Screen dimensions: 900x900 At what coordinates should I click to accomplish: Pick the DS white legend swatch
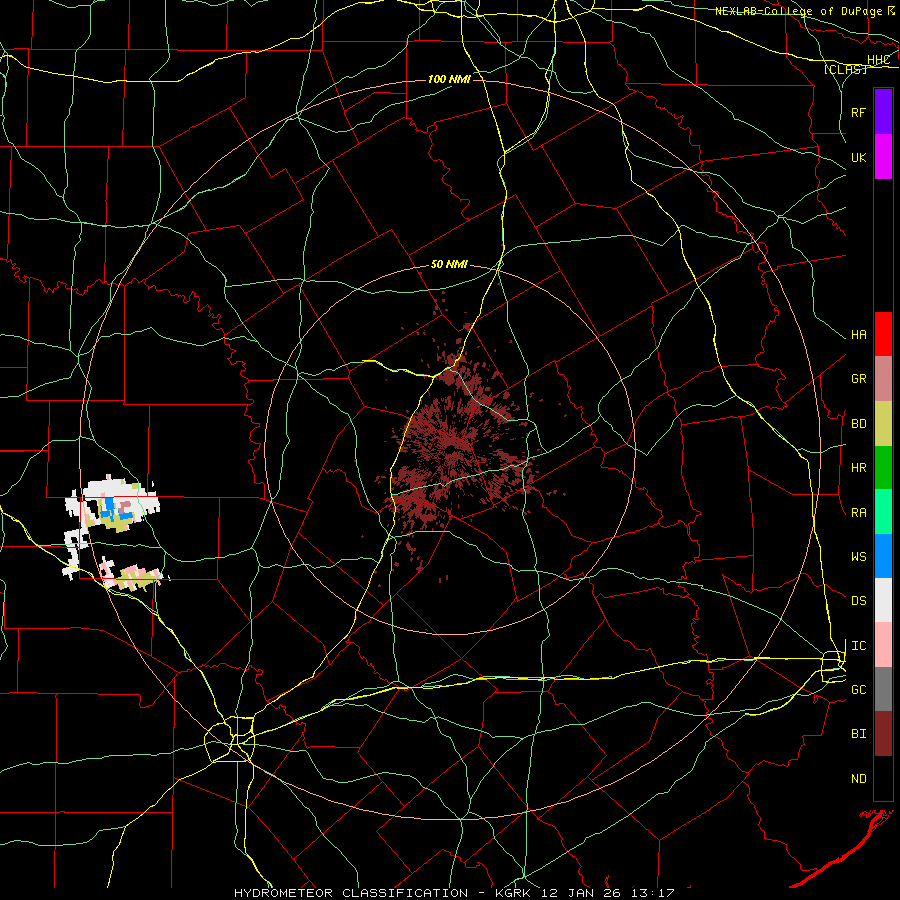click(x=883, y=600)
